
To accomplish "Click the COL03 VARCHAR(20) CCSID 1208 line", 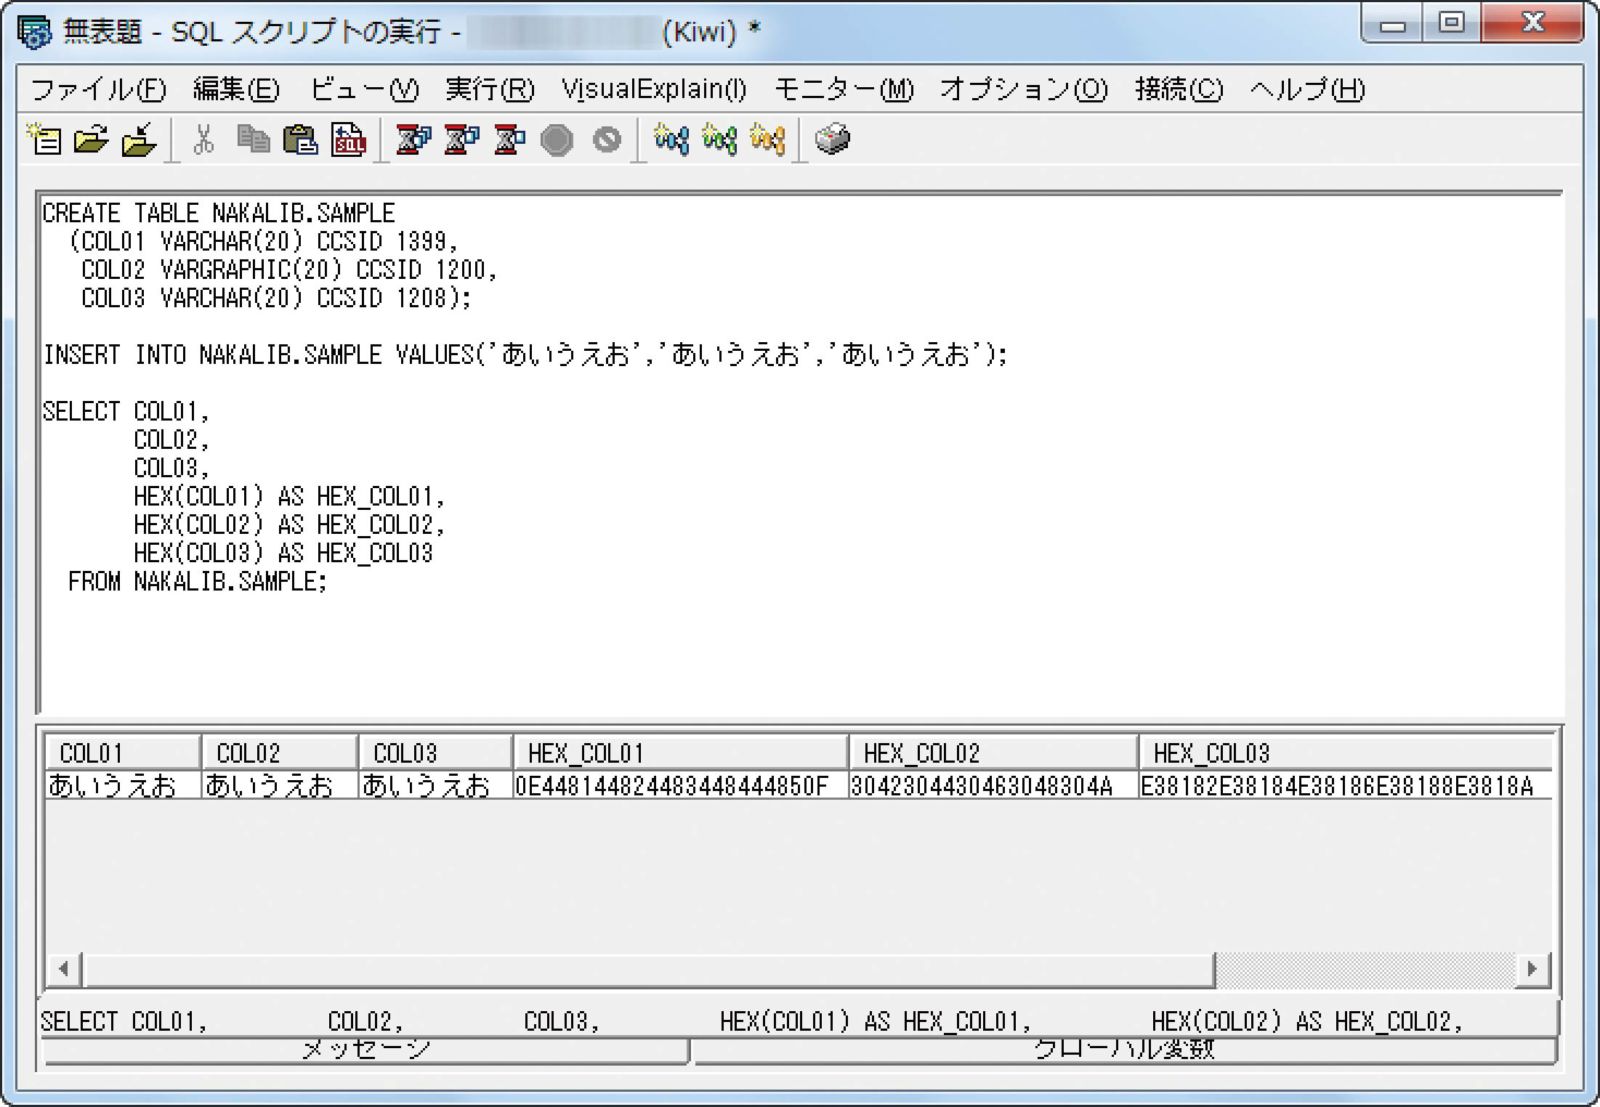I will coord(276,298).
